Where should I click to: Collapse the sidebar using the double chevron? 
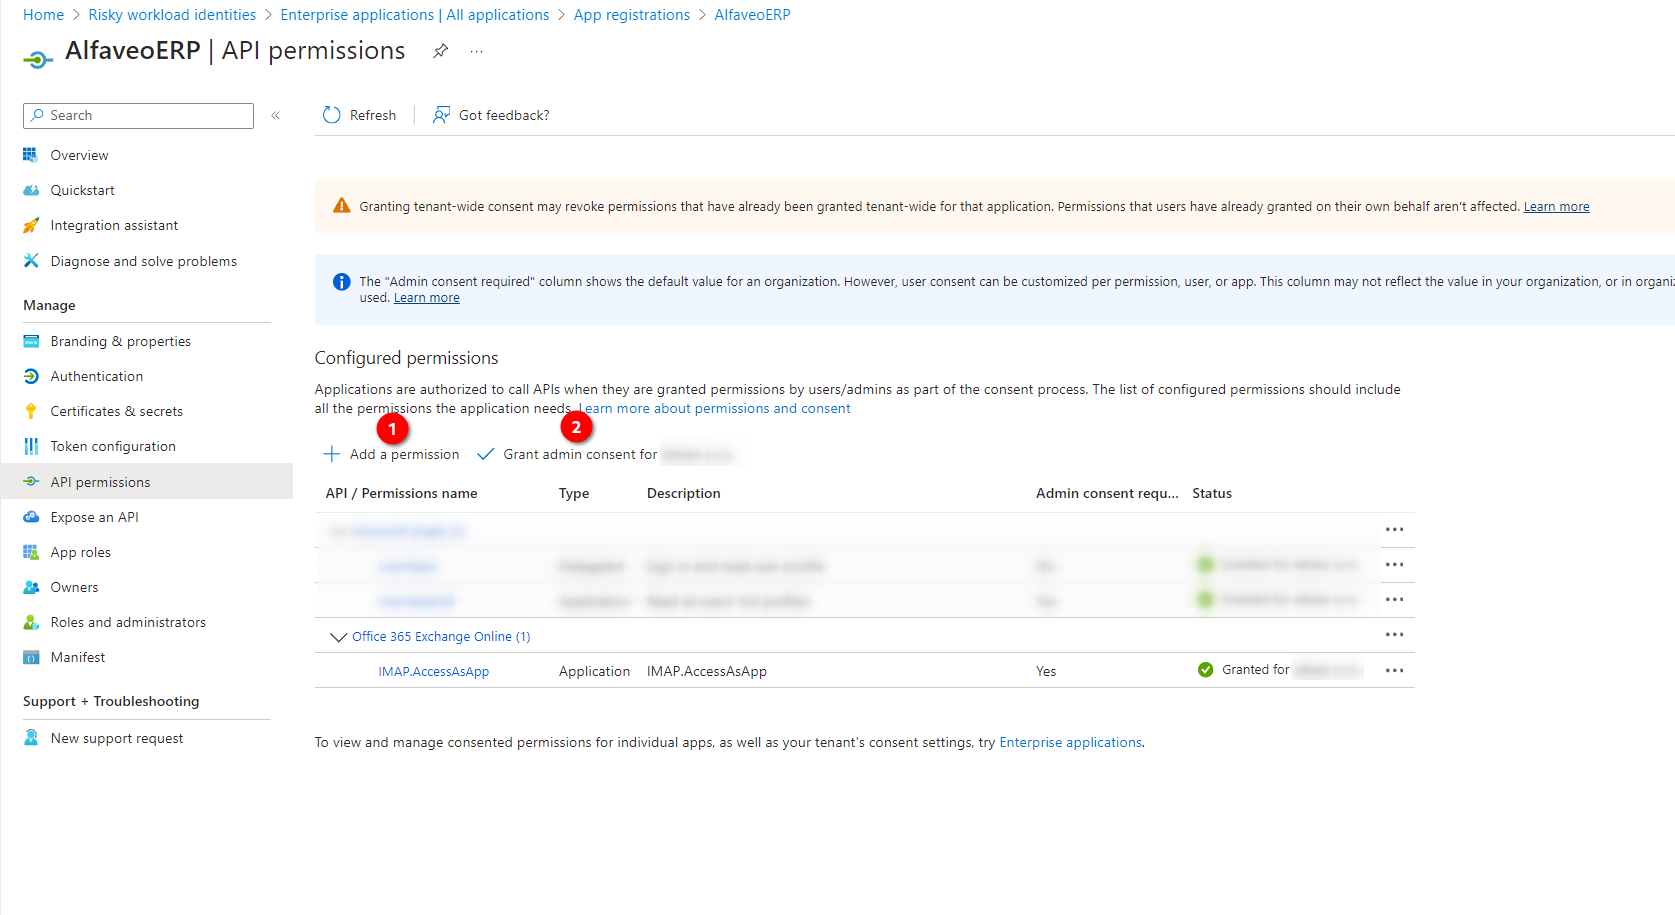pos(276,116)
